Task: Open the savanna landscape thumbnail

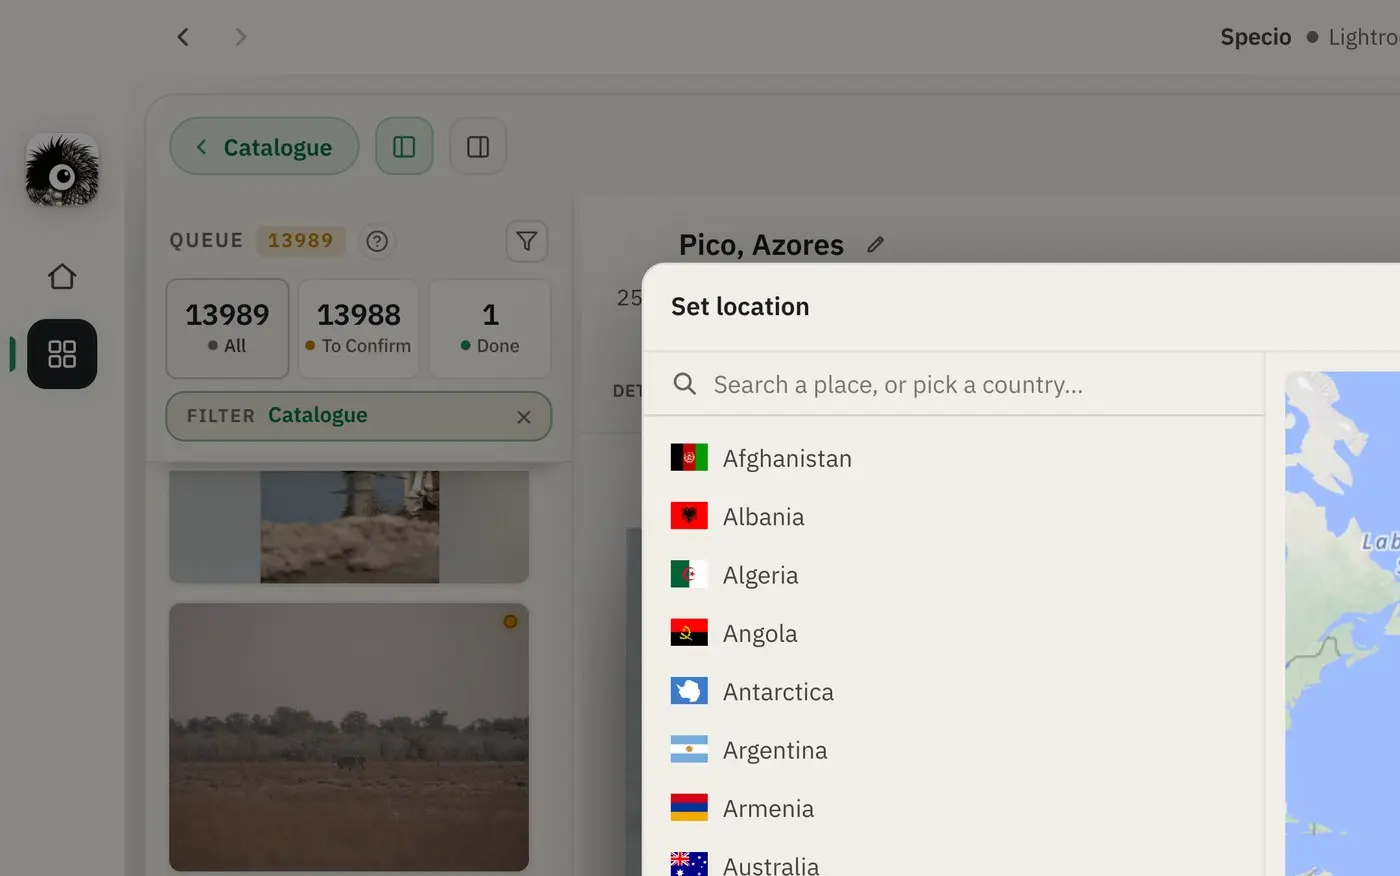Action: [349, 737]
